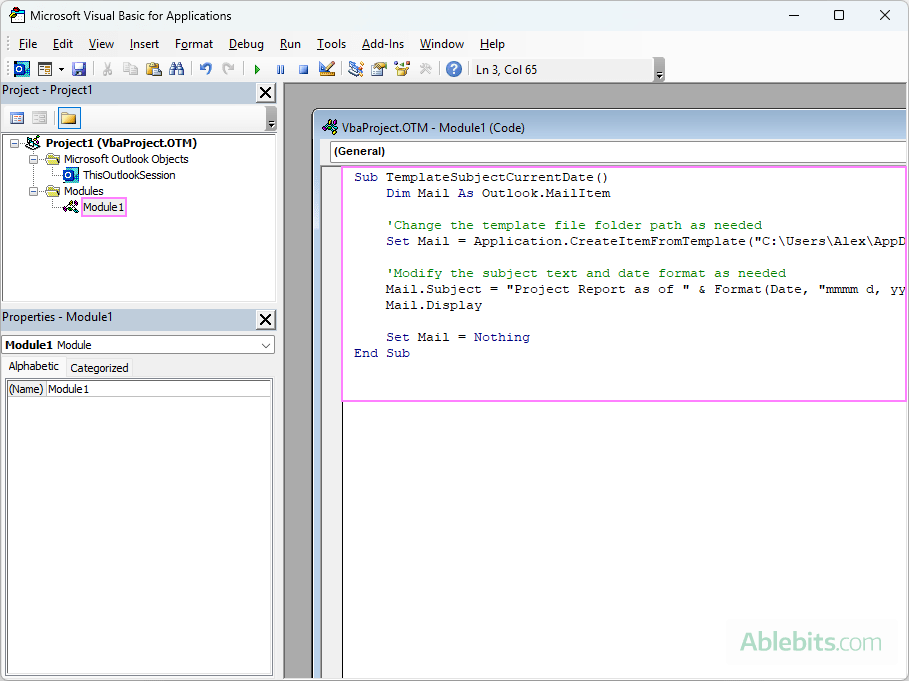Open the Window menu
Viewport: 909px width, 681px height.
[442, 44]
